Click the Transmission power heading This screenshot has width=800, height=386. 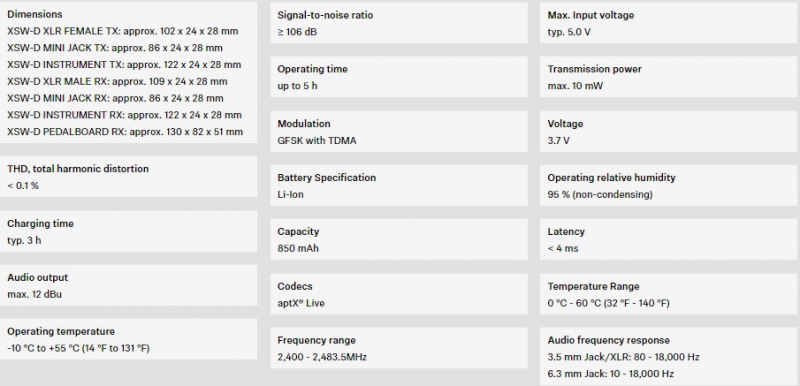(594, 69)
